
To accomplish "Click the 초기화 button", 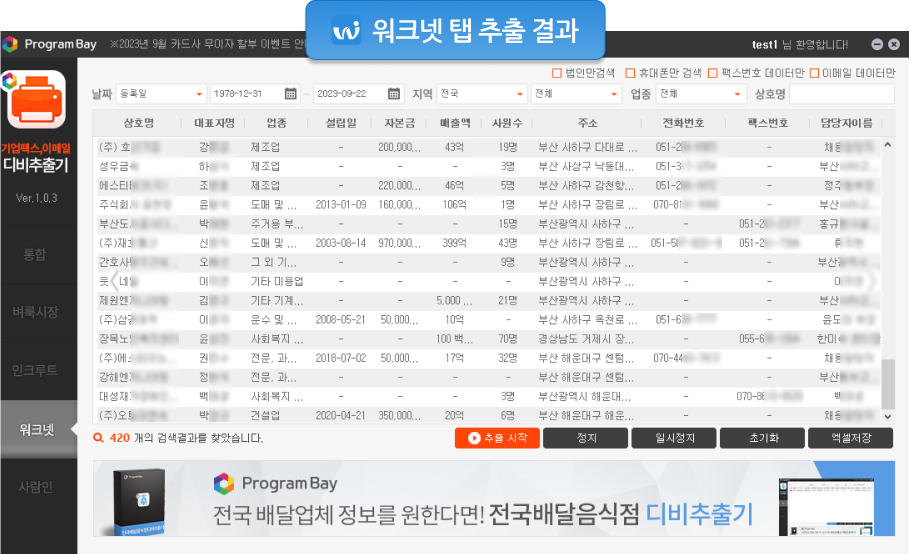I will point(762,438).
